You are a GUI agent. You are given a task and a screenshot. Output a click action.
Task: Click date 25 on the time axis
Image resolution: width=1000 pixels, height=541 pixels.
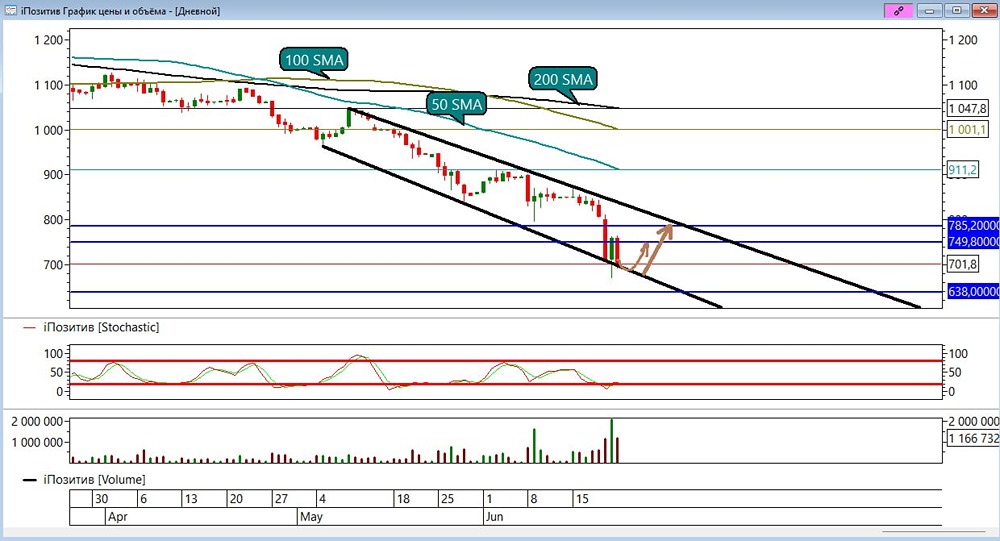(x=447, y=499)
